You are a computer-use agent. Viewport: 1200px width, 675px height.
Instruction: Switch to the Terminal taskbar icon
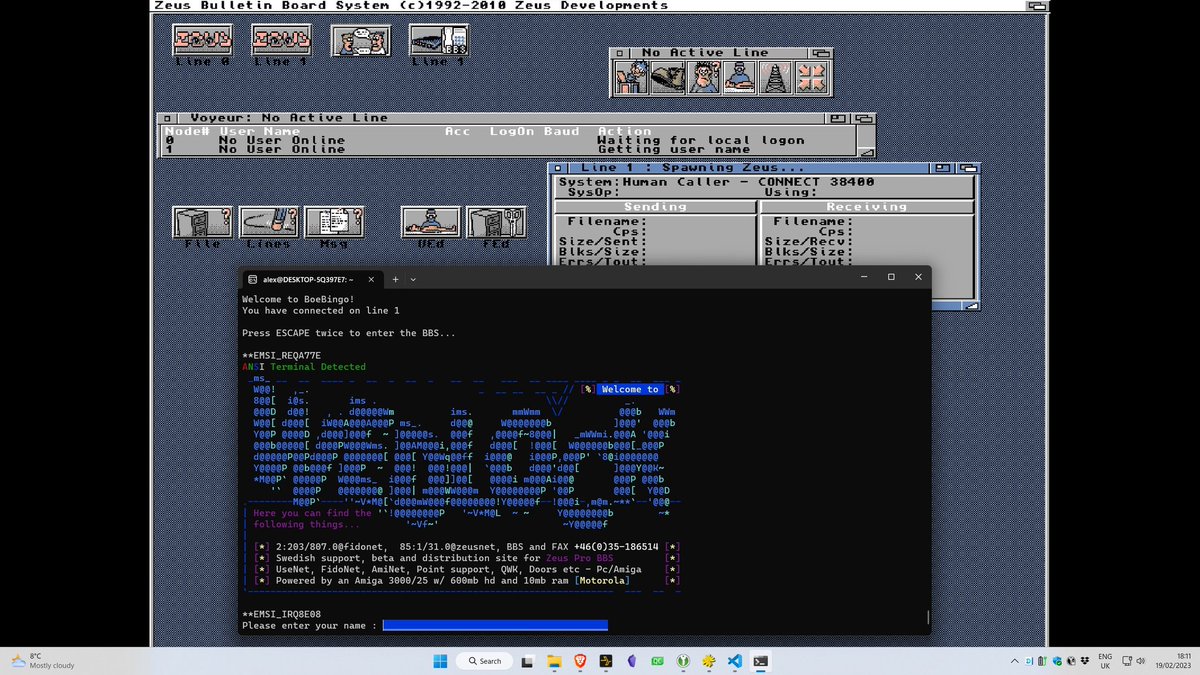point(761,661)
